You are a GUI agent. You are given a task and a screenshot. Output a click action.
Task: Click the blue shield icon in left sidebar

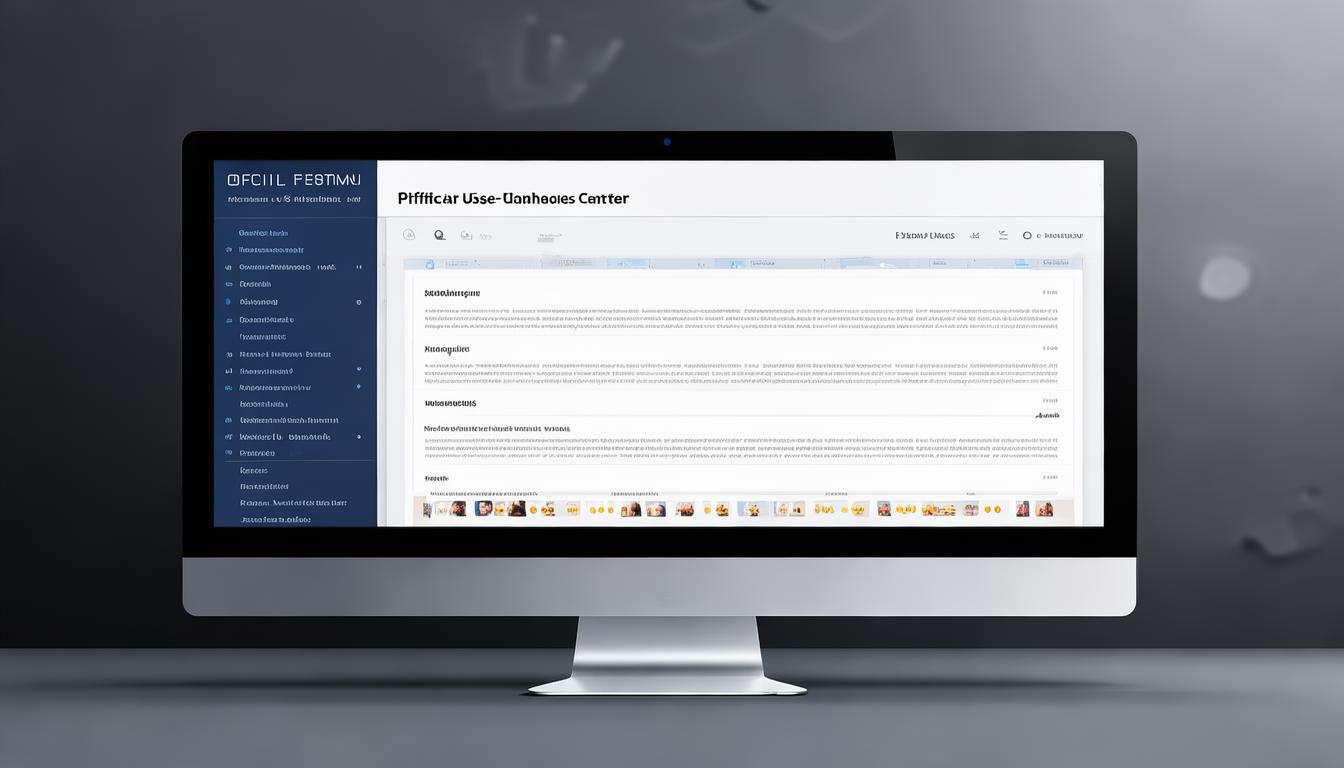pos(228,301)
